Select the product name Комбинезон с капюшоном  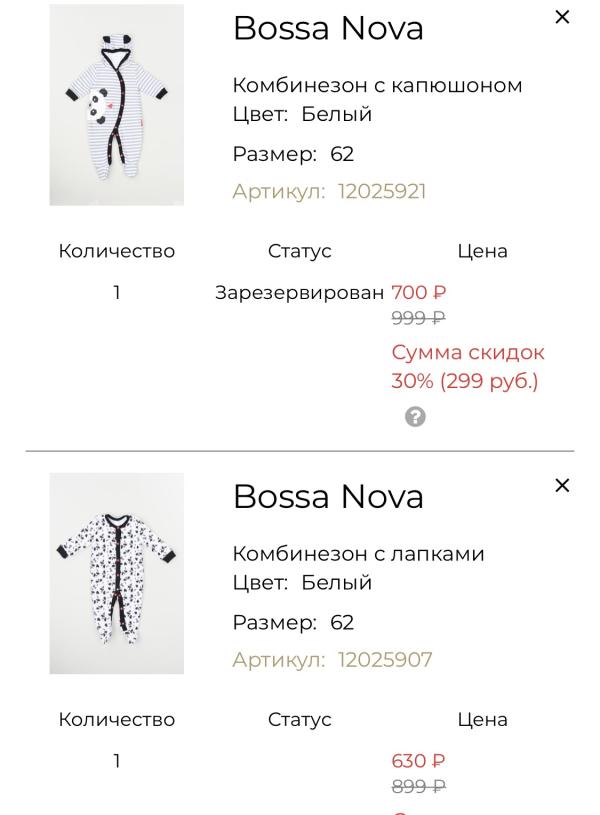point(377,85)
